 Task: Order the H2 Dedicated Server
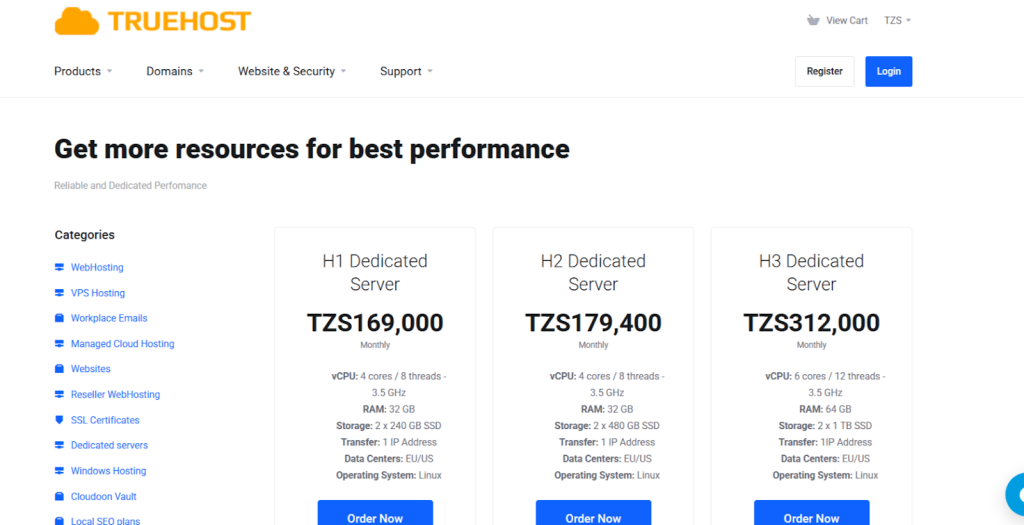coord(593,513)
